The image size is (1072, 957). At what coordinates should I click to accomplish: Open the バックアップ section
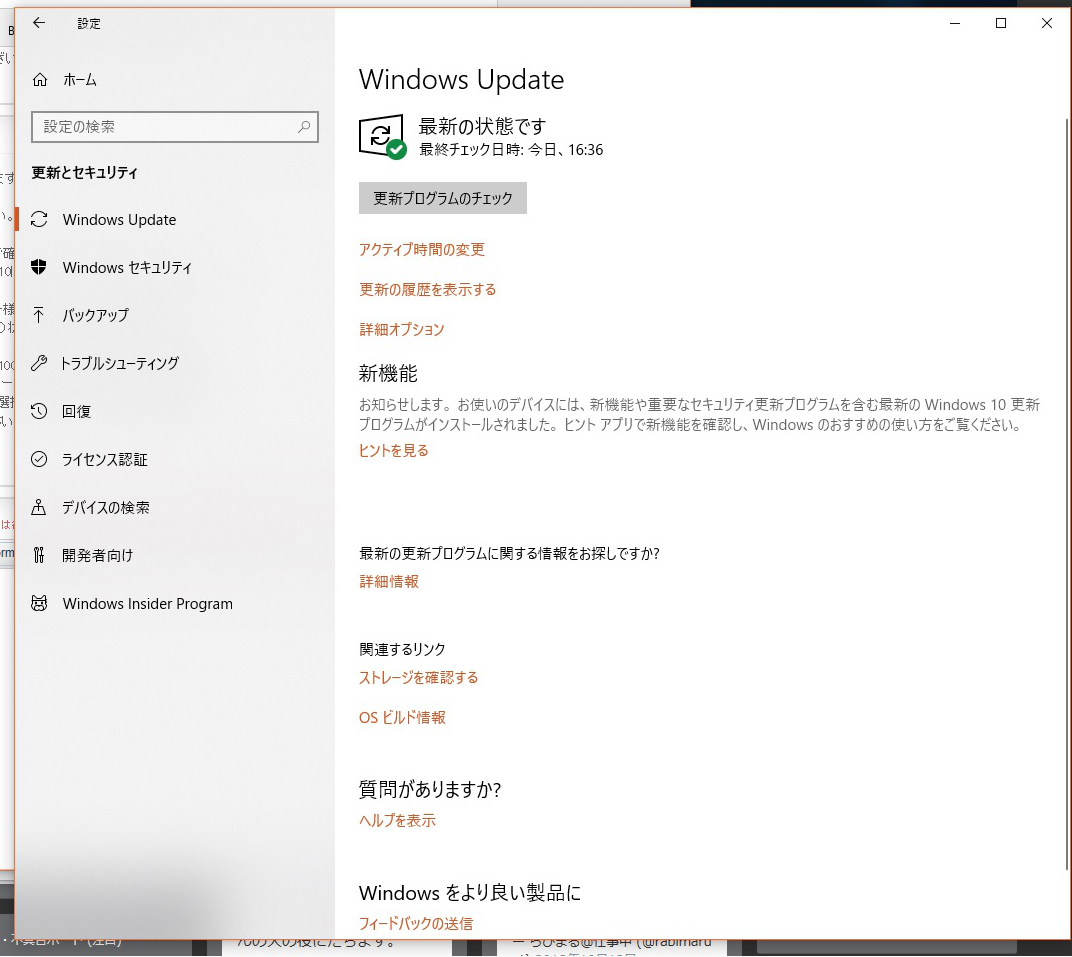tap(175, 315)
